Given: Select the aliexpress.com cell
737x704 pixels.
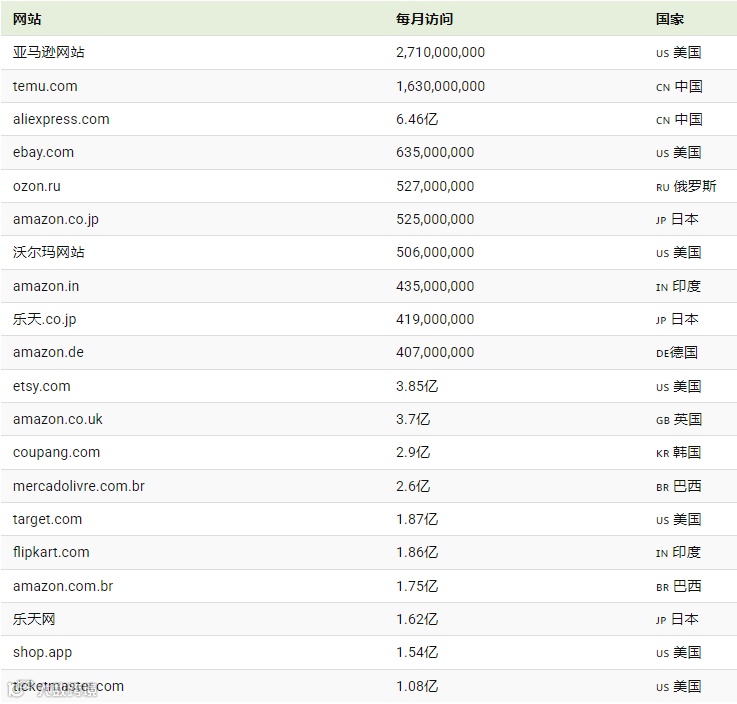Looking at the screenshot, I should pos(61,119).
